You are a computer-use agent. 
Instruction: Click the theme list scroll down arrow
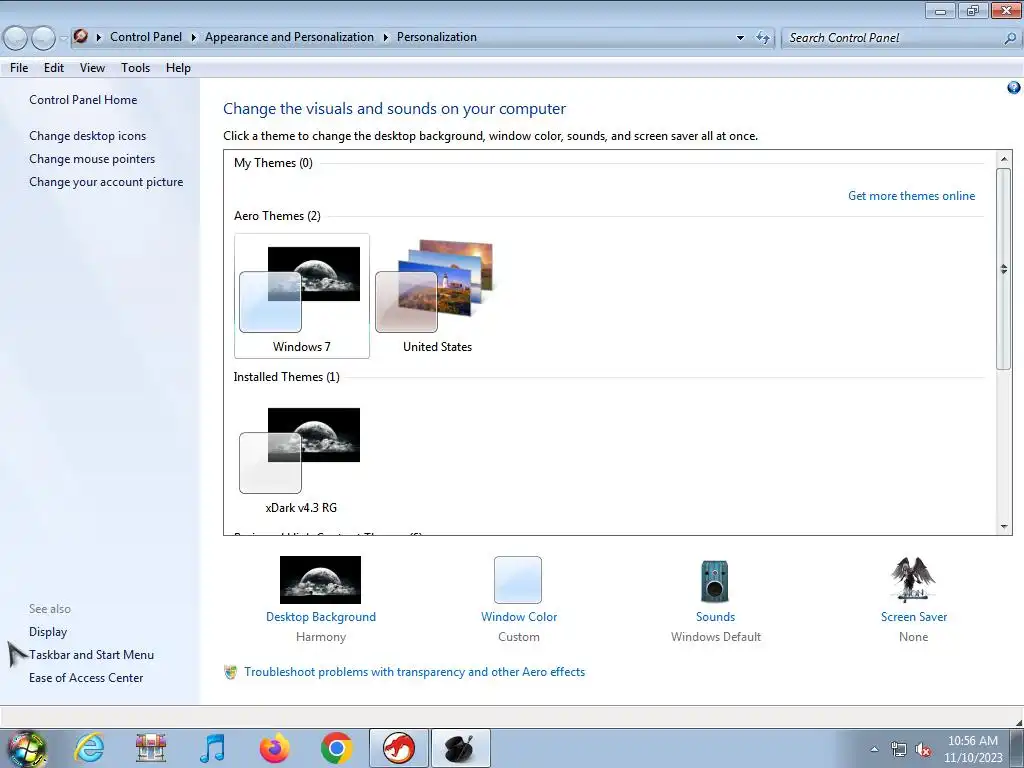(x=1004, y=526)
